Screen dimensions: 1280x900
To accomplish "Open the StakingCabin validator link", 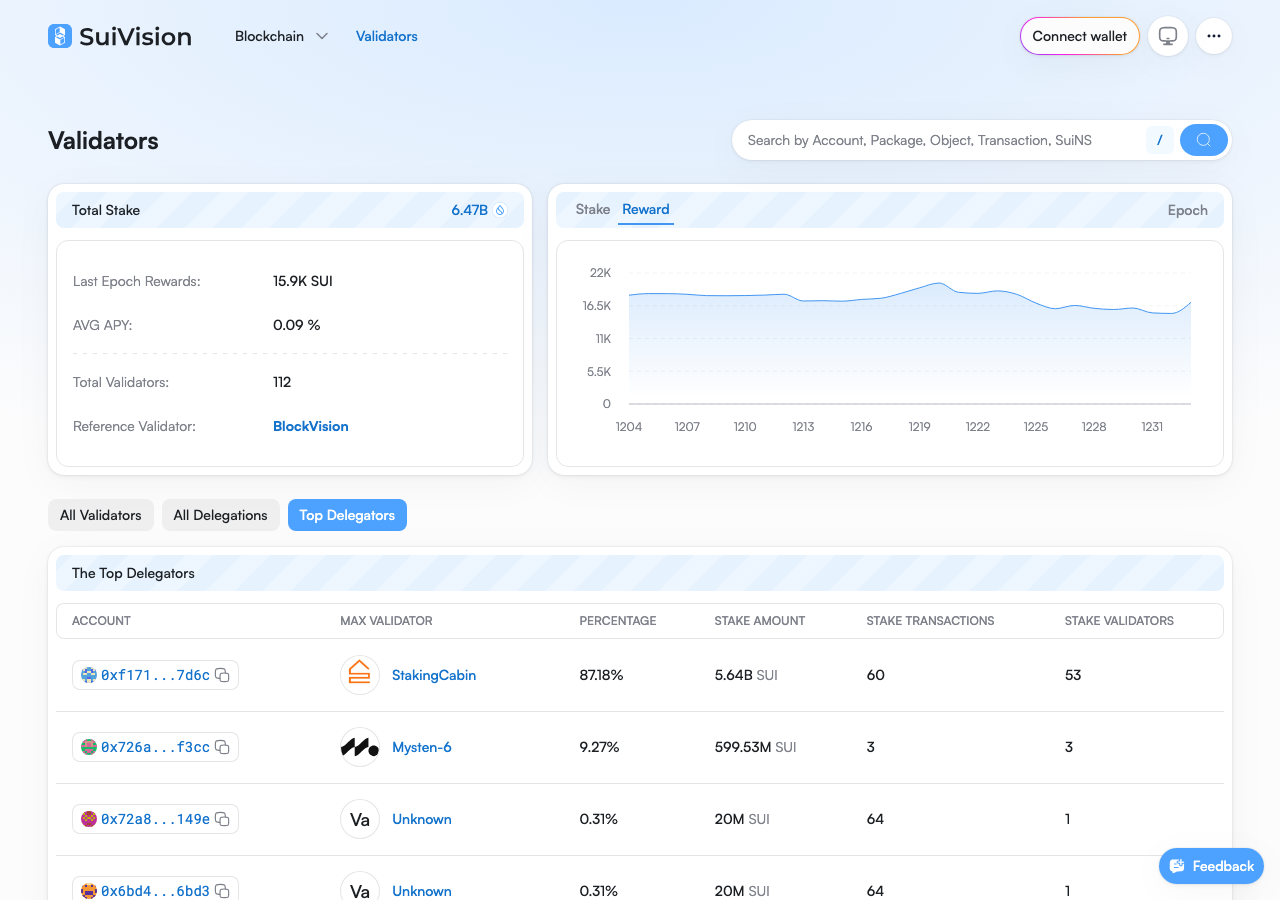I will click(434, 675).
